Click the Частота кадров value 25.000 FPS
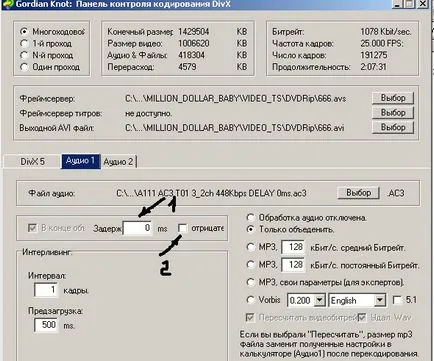The height and width of the screenshot is (361, 434). [382, 43]
